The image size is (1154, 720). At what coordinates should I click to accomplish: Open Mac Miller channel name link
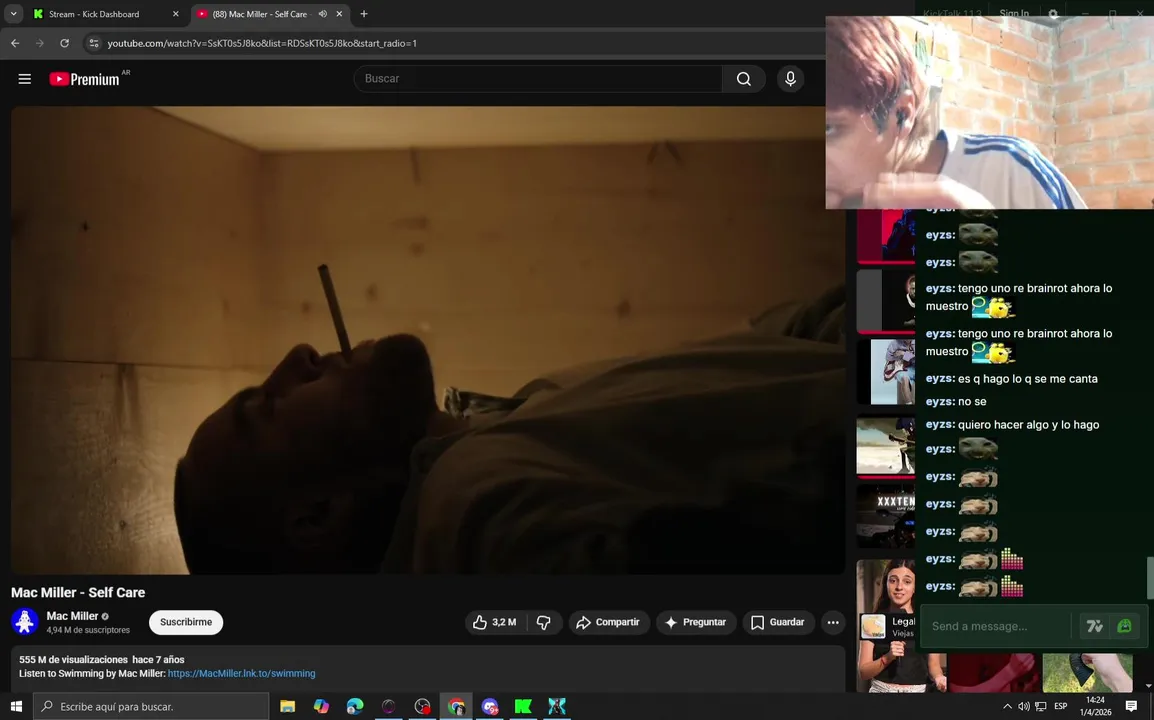[x=72, y=616]
